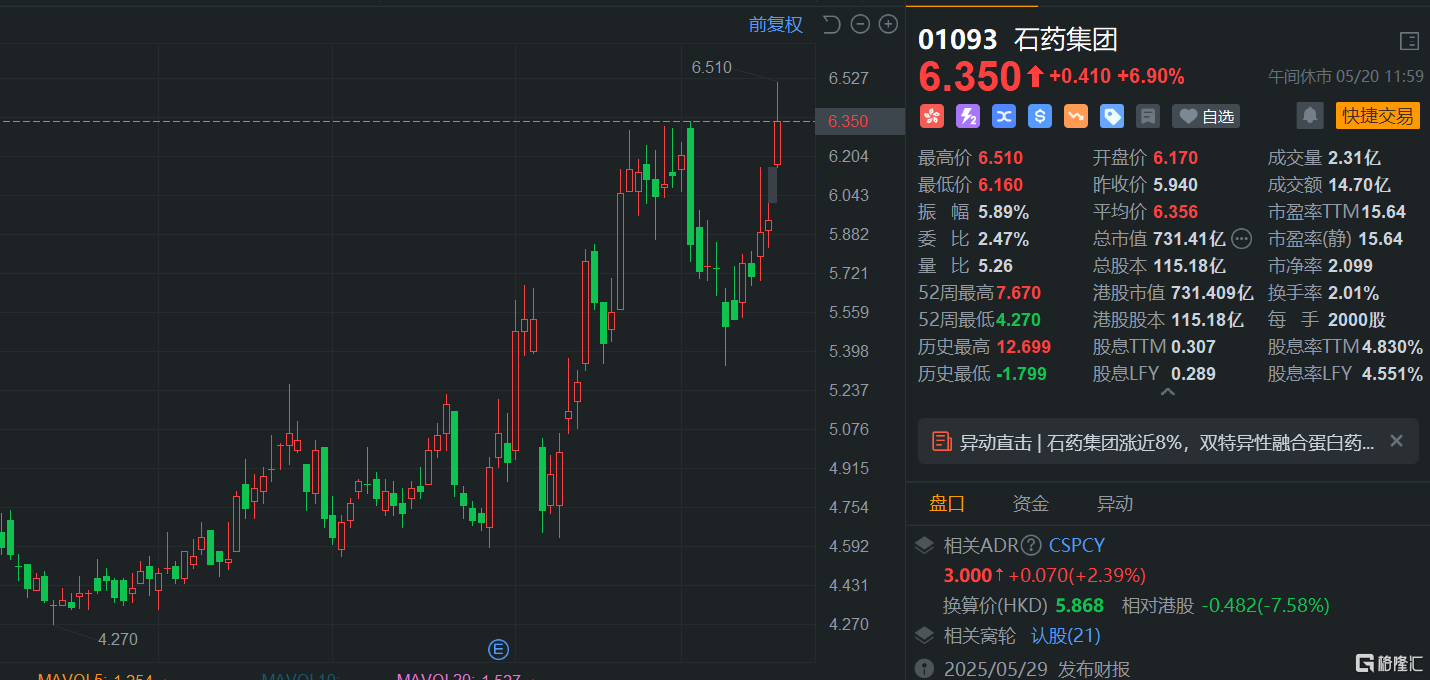
Task: Add stock to 自选 watchlist
Action: coord(1206,116)
